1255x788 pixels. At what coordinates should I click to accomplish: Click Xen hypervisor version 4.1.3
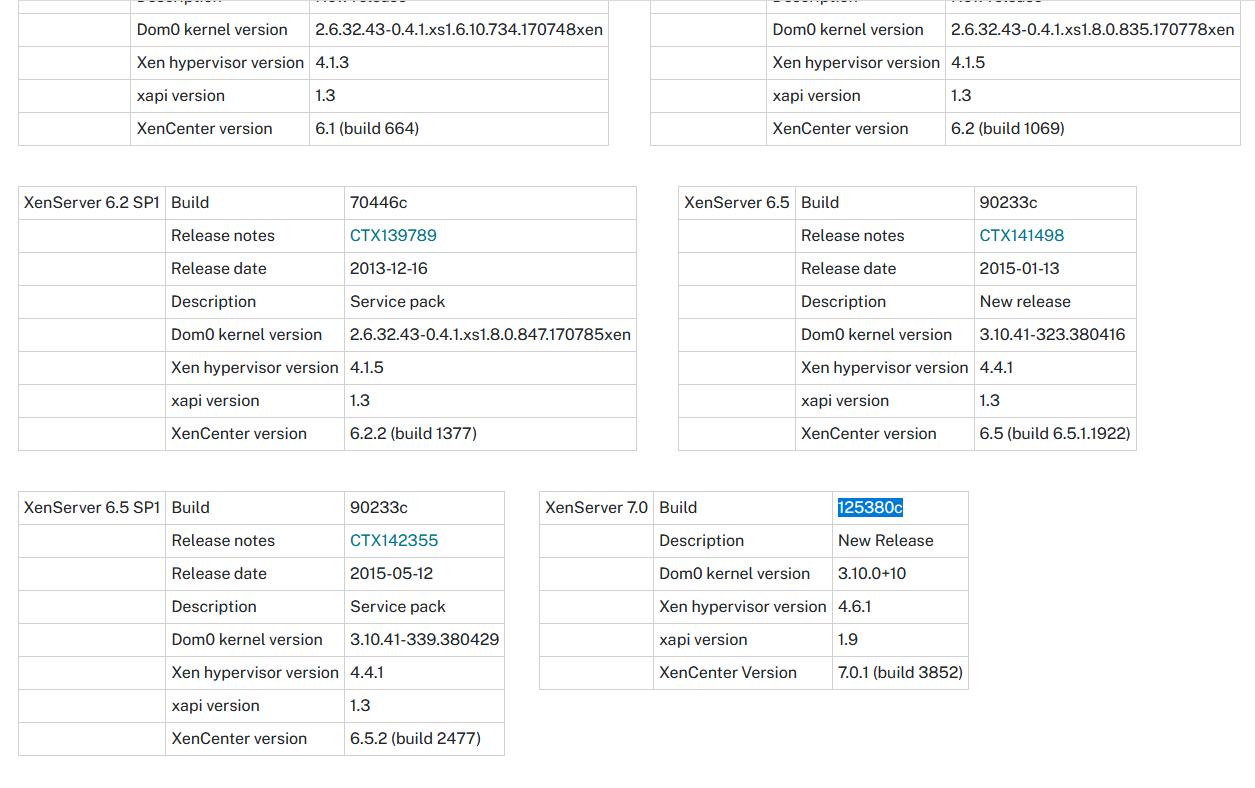332,63
